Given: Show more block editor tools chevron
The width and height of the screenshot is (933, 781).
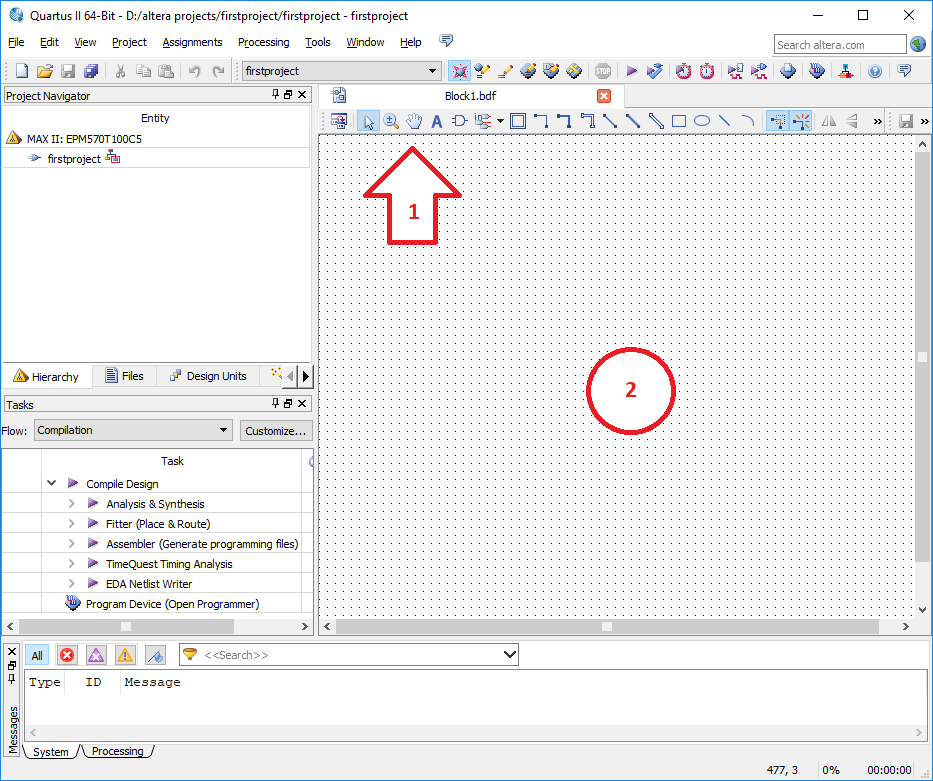Looking at the screenshot, I should pos(877,121).
